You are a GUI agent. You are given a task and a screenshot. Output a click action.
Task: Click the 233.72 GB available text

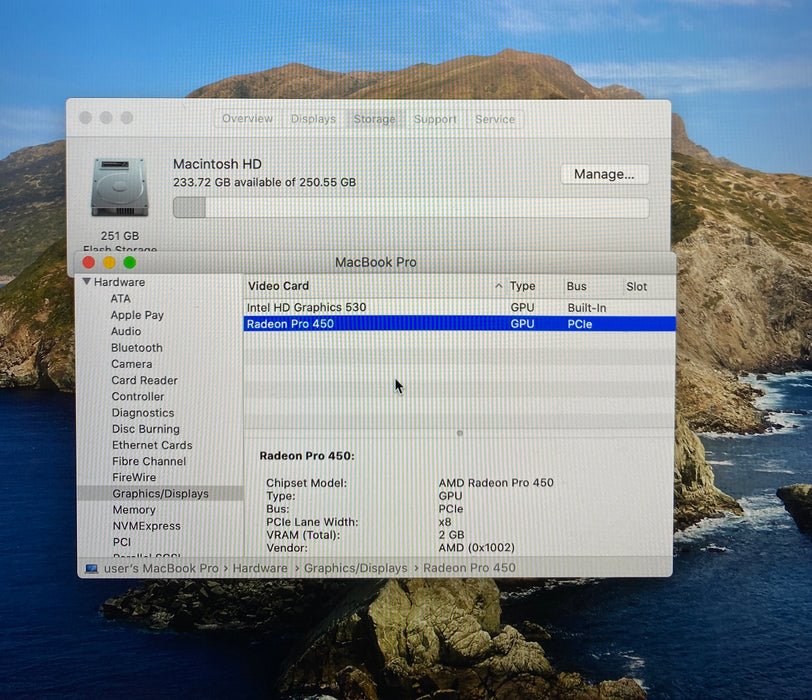[264, 182]
